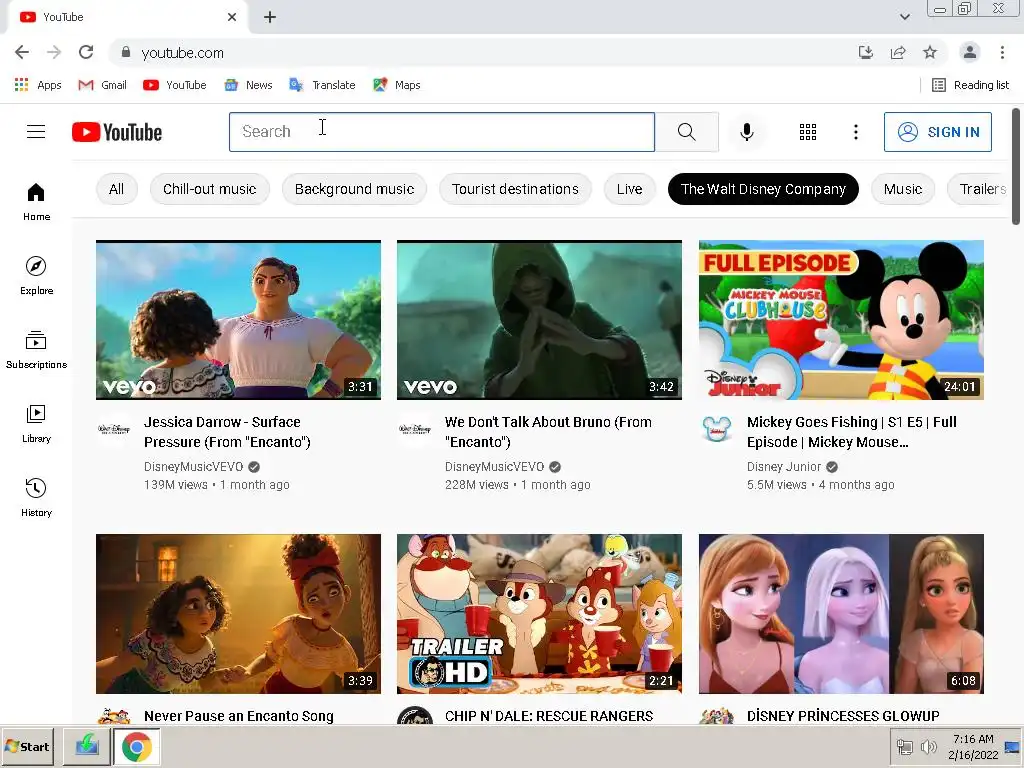The height and width of the screenshot is (768, 1024).
Task: Open Disney Princesses Glowup thumbnail
Action: [841, 614]
